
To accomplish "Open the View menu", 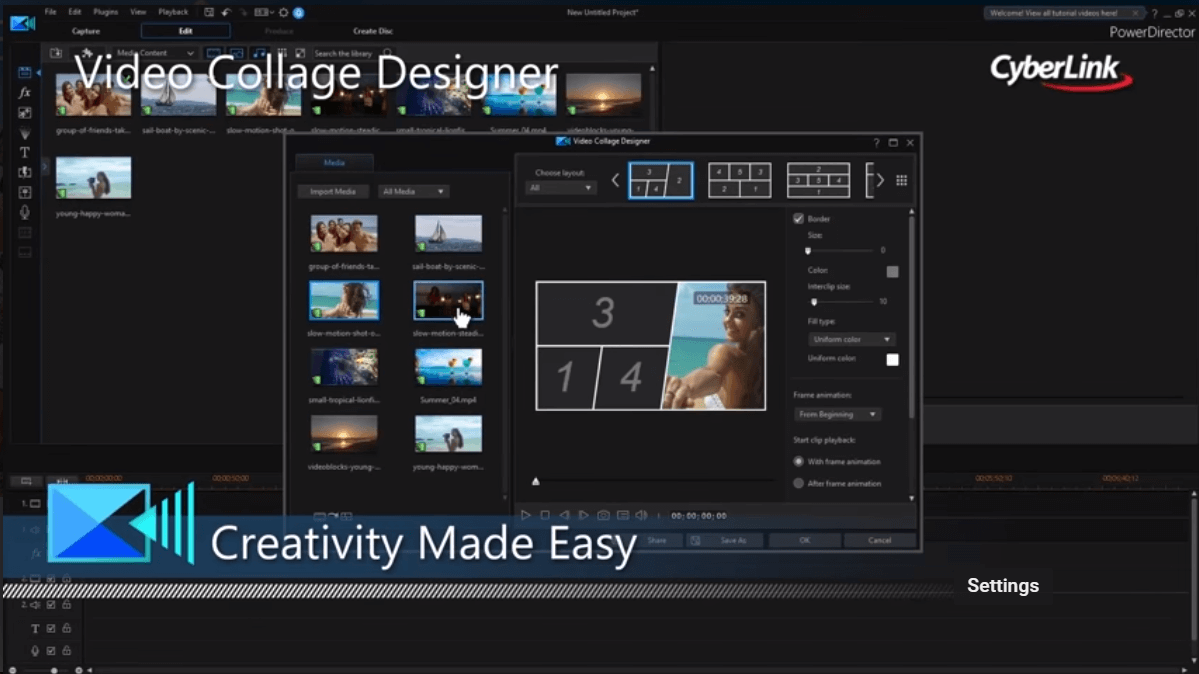I will 138,12.
